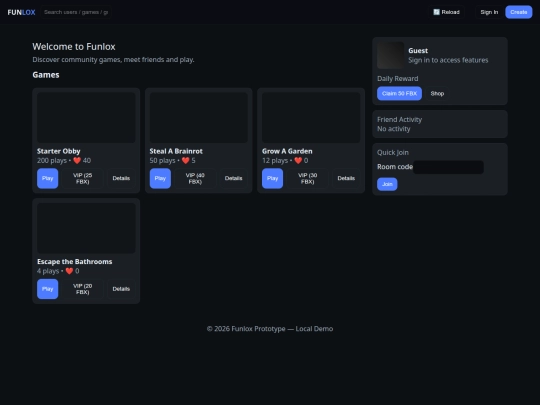View Details of Escape the Bathrooms
540x405 pixels.
pyautogui.click(x=121, y=289)
